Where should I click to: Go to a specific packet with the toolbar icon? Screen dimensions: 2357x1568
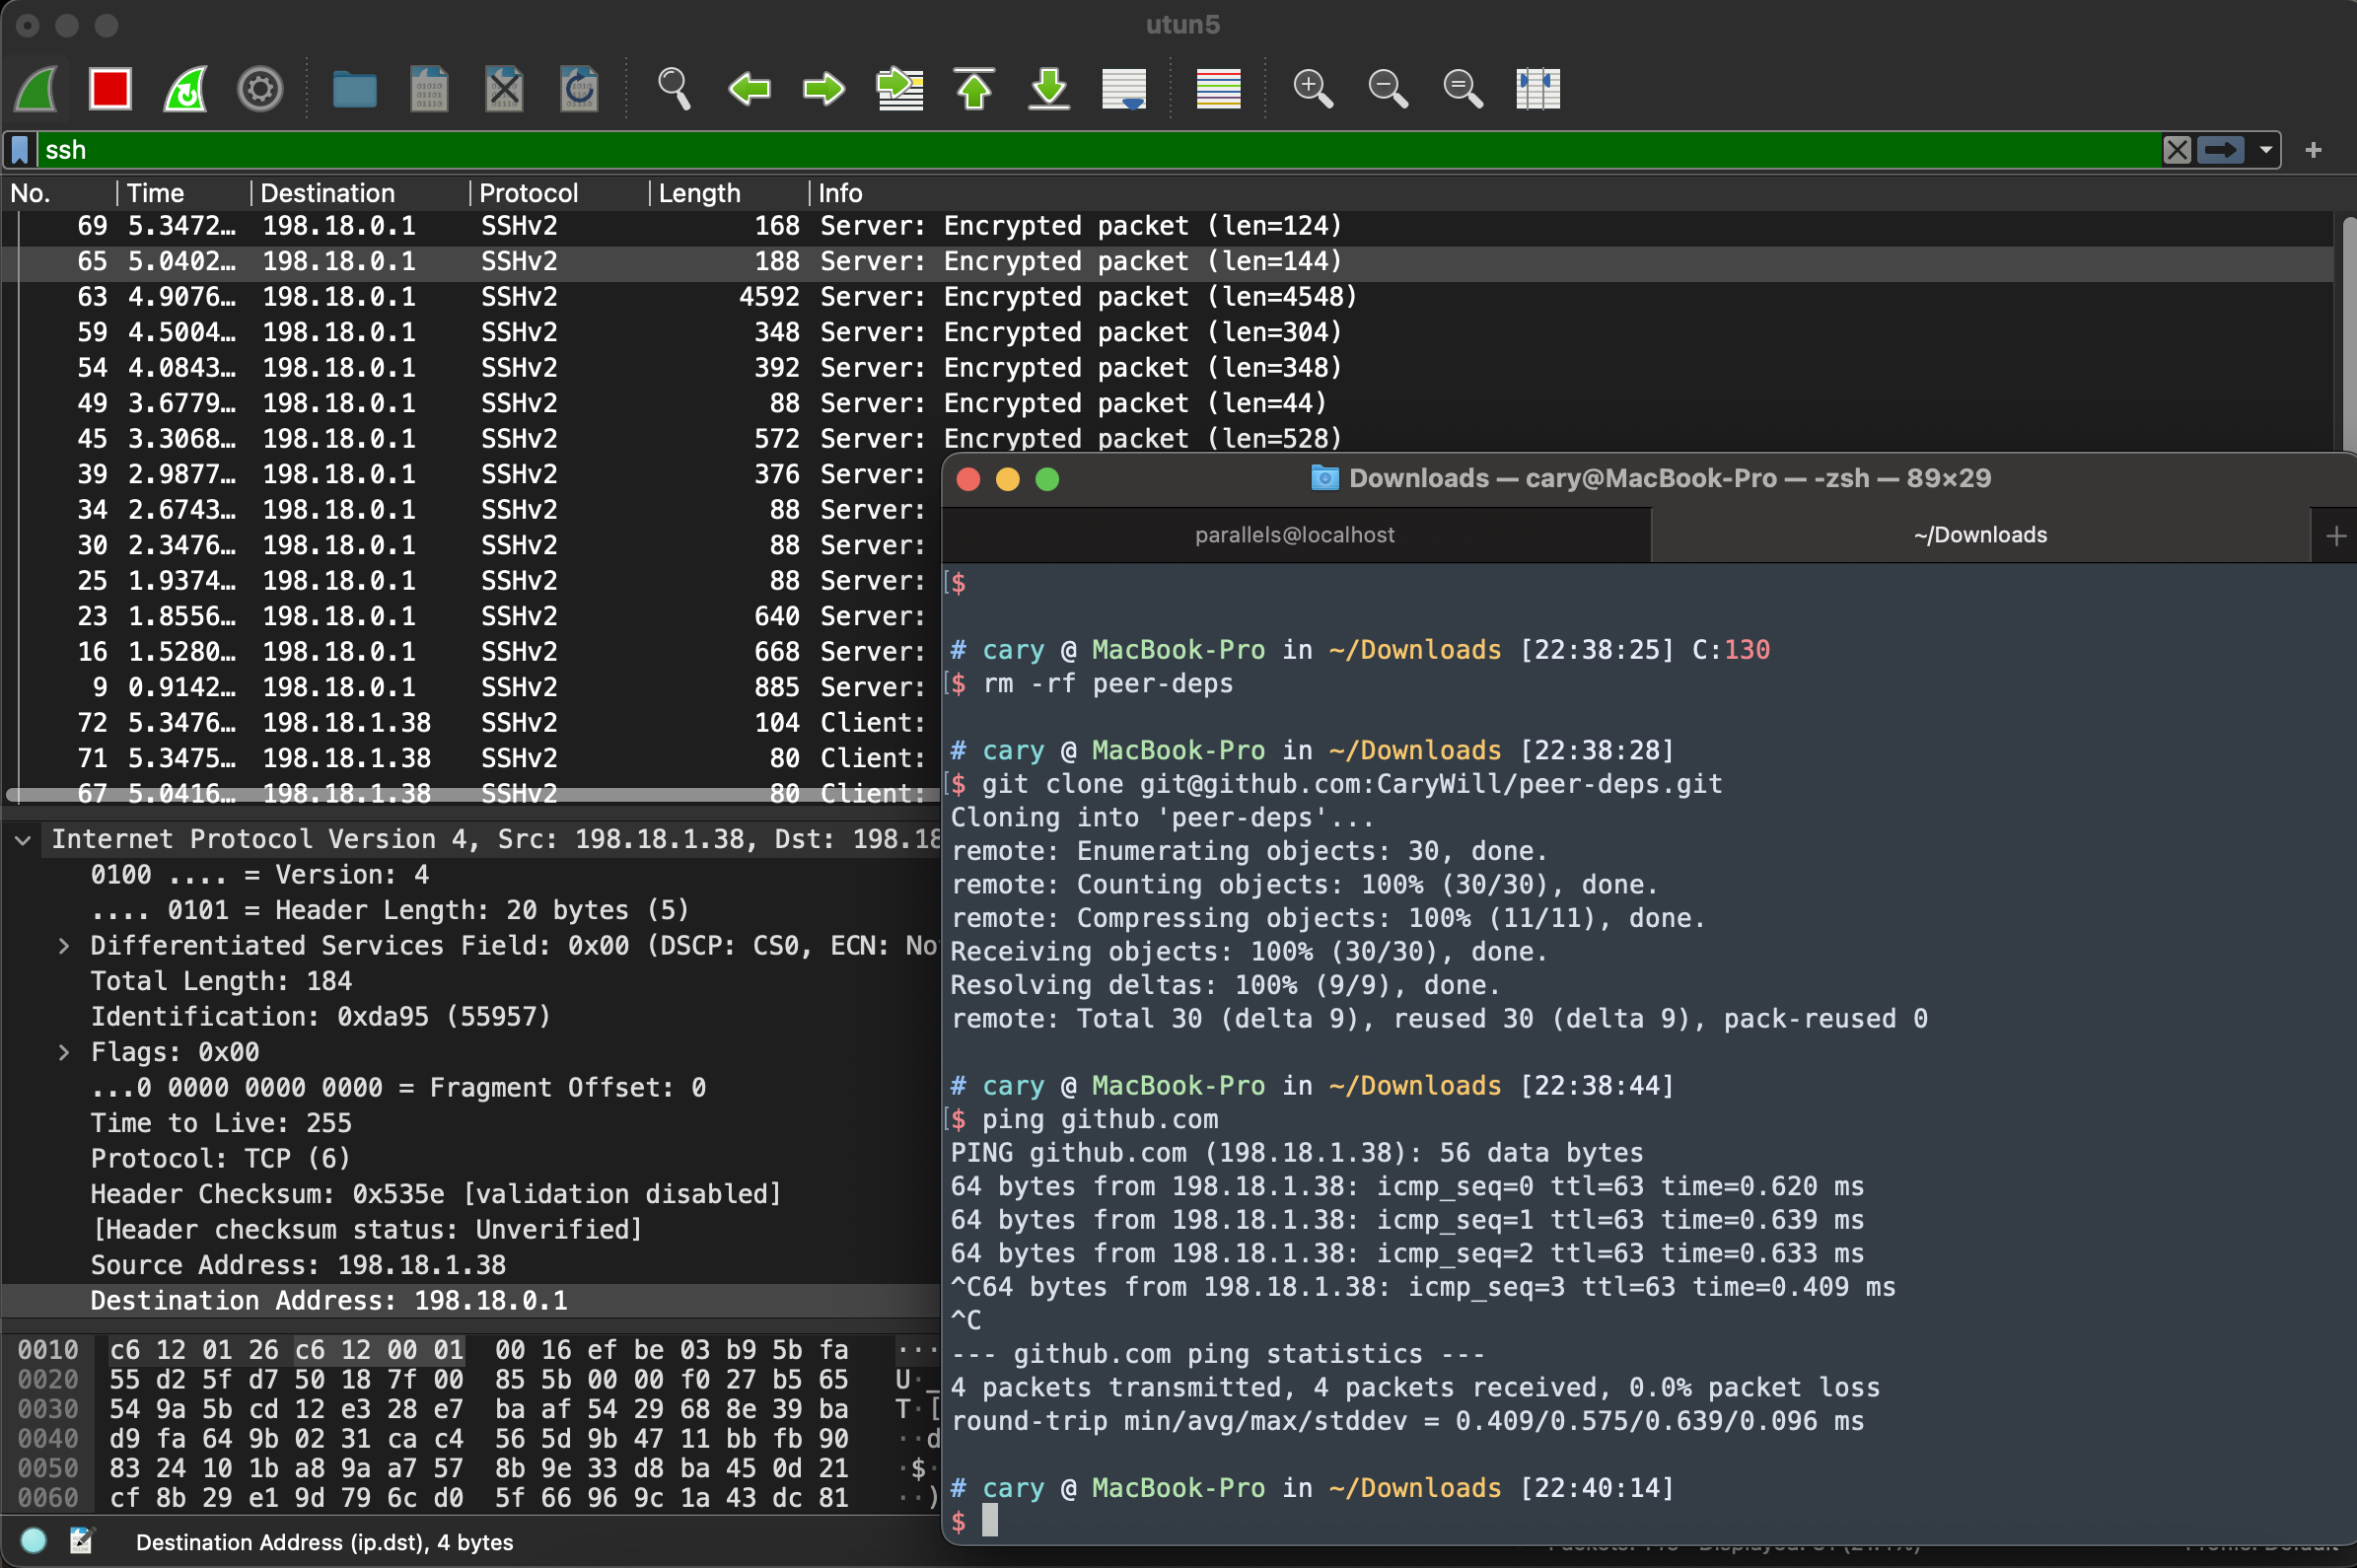click(899, 89)
